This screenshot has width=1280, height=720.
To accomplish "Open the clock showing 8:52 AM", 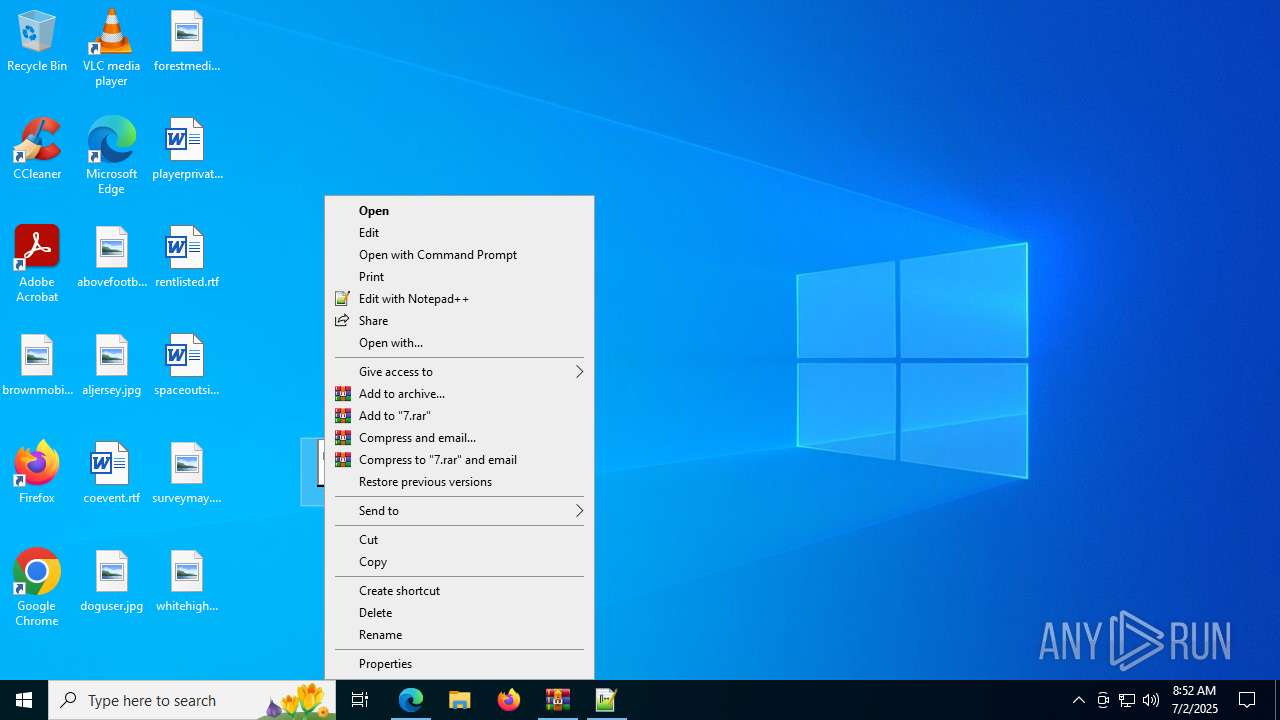I will click(1194, 700).
